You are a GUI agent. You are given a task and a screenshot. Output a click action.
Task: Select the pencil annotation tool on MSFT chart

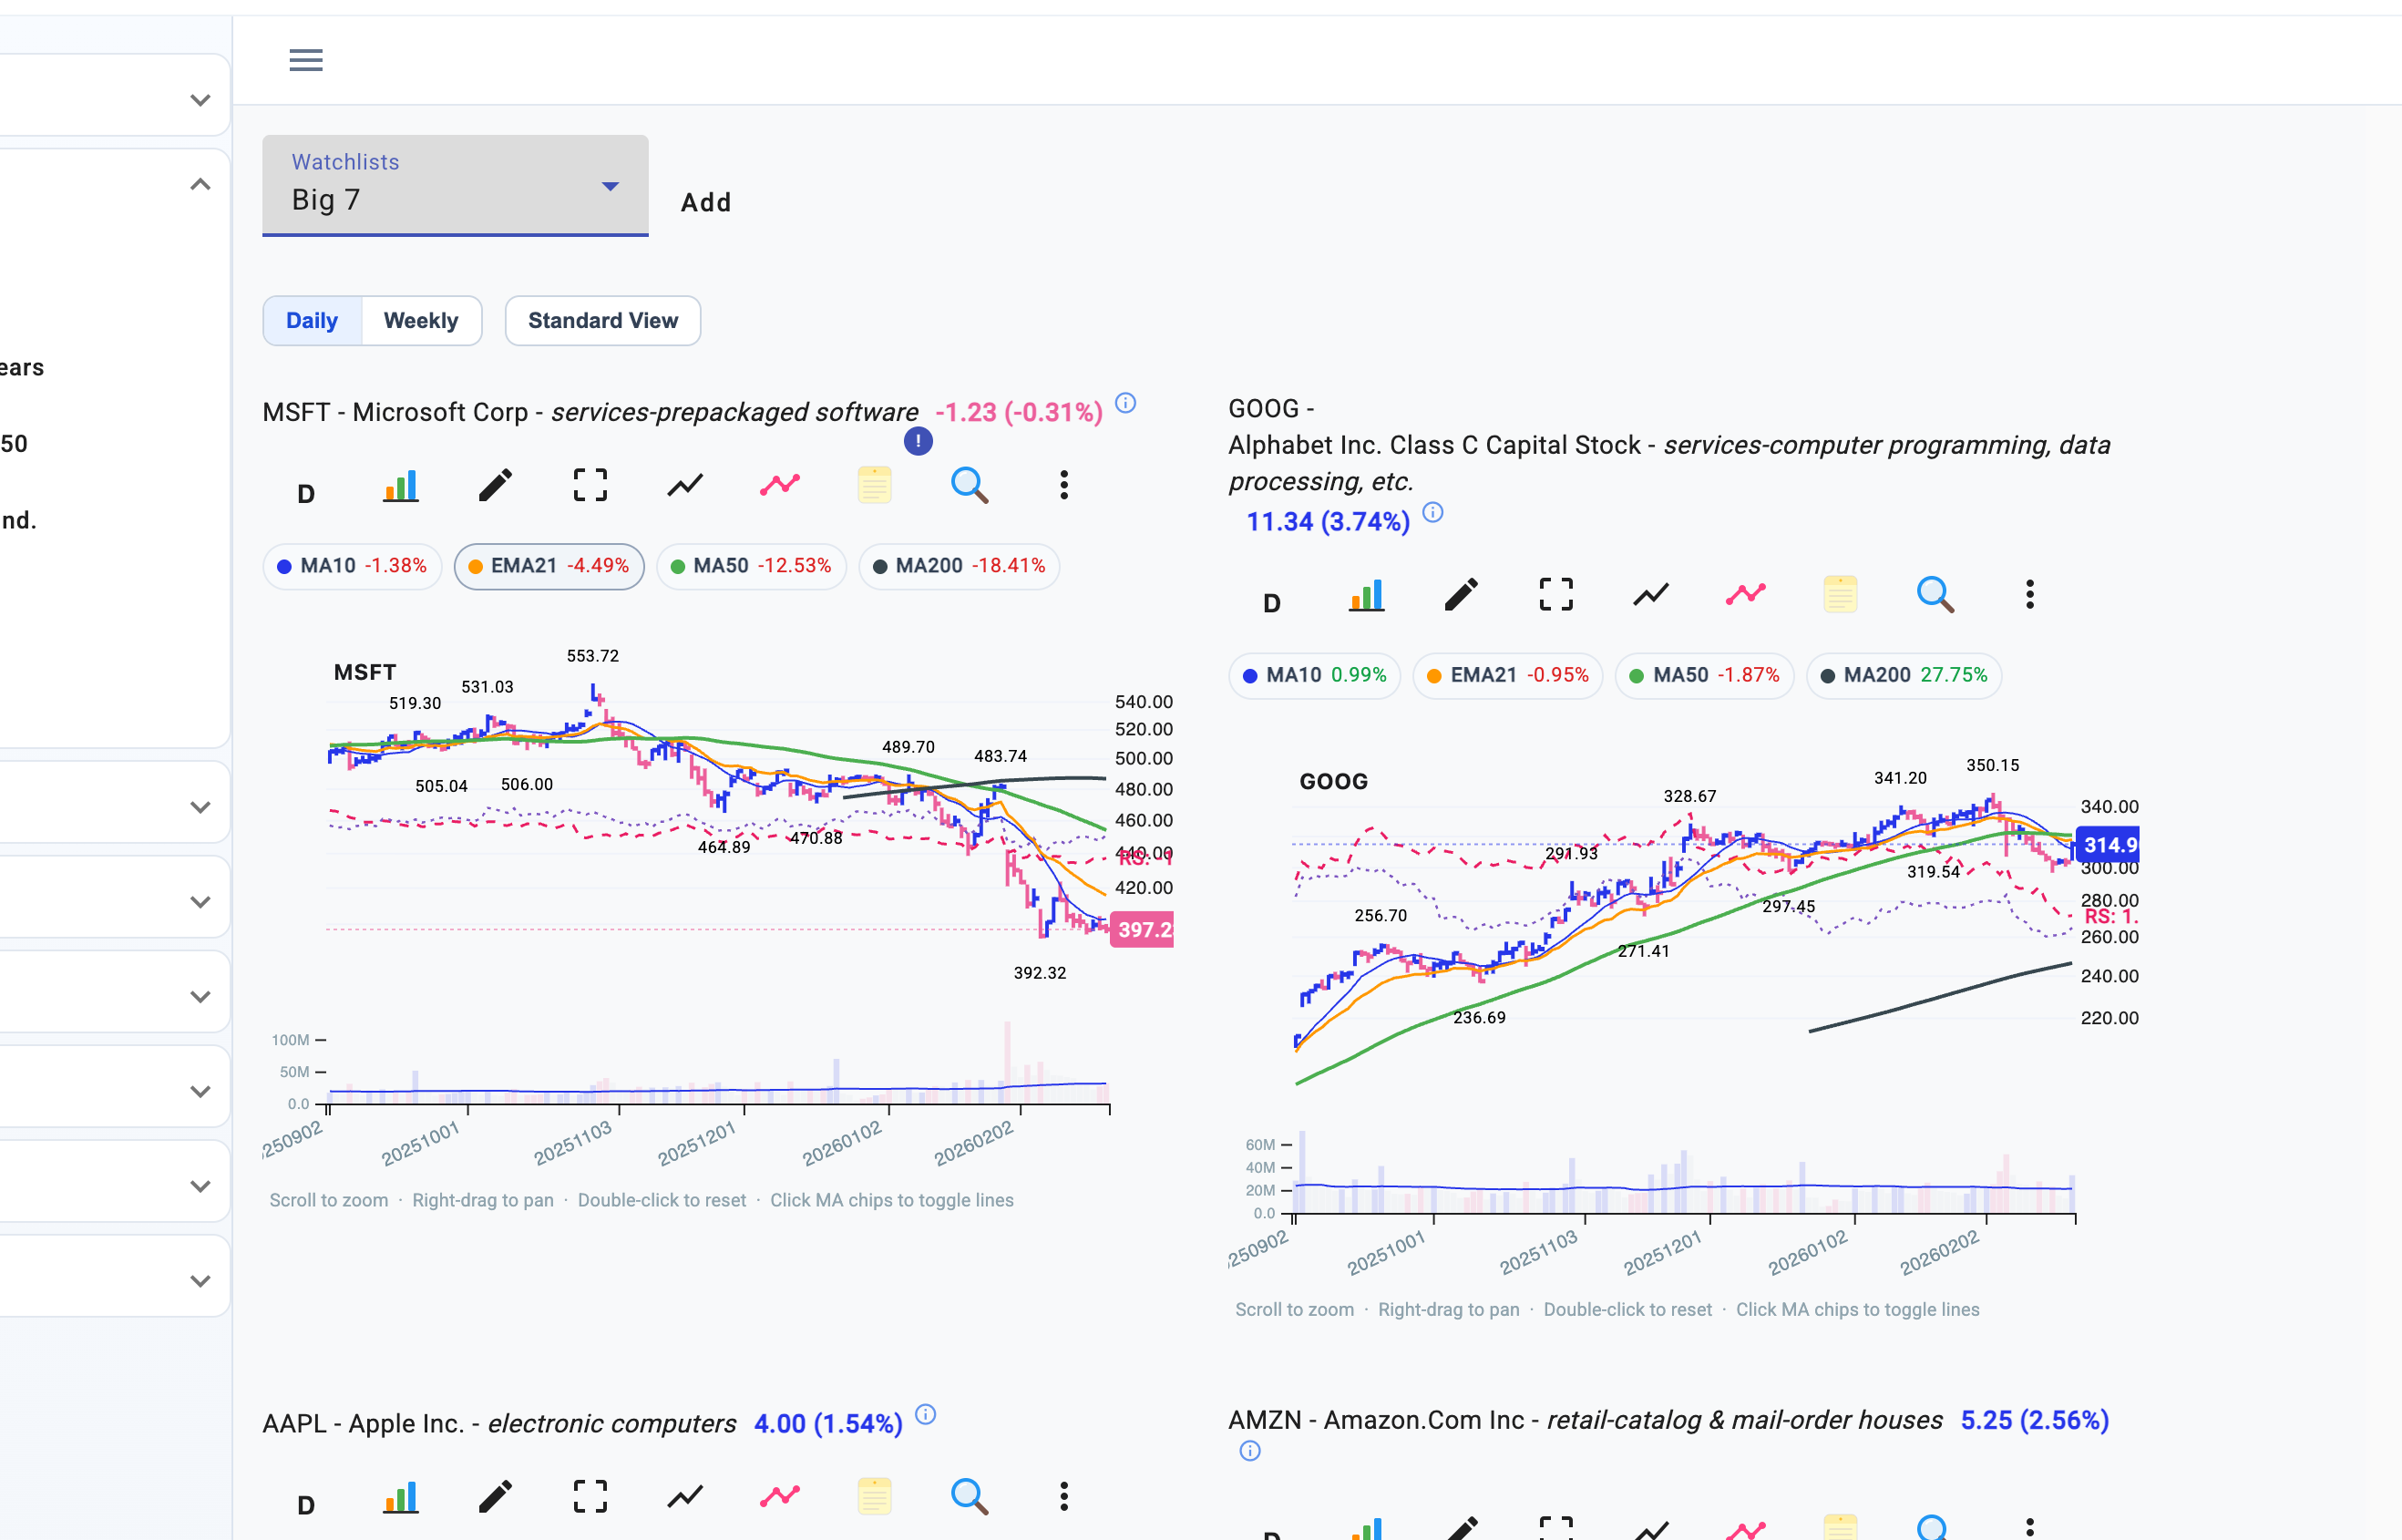(x=494, y=485)
